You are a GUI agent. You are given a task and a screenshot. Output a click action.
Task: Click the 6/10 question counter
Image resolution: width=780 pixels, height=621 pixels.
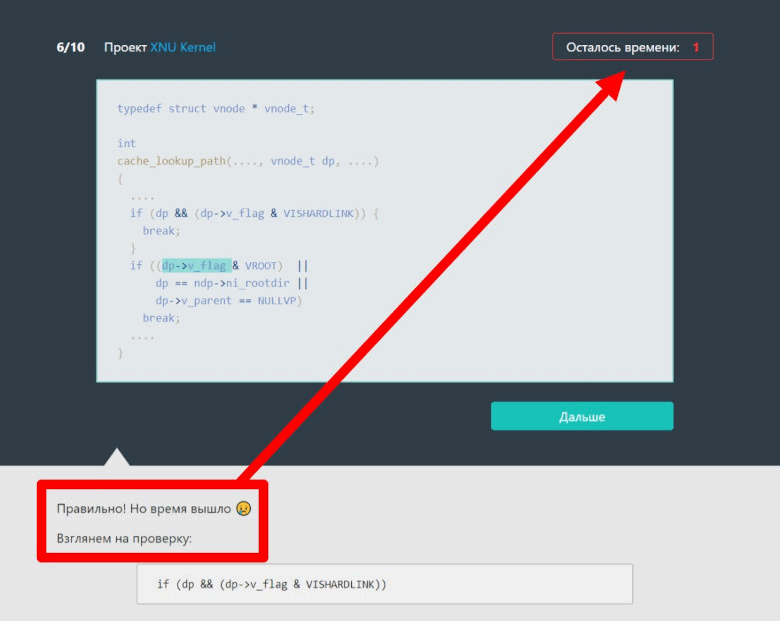click(70, 47)
